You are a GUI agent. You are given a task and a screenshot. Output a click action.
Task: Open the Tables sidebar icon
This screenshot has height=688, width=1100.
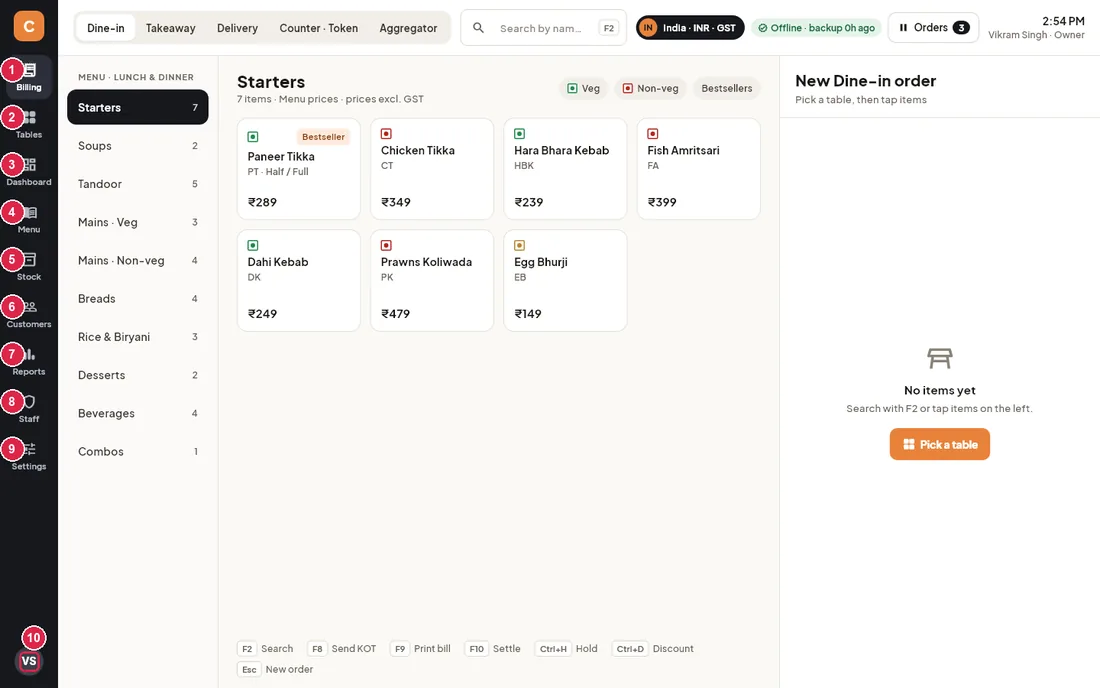(29, 123)
